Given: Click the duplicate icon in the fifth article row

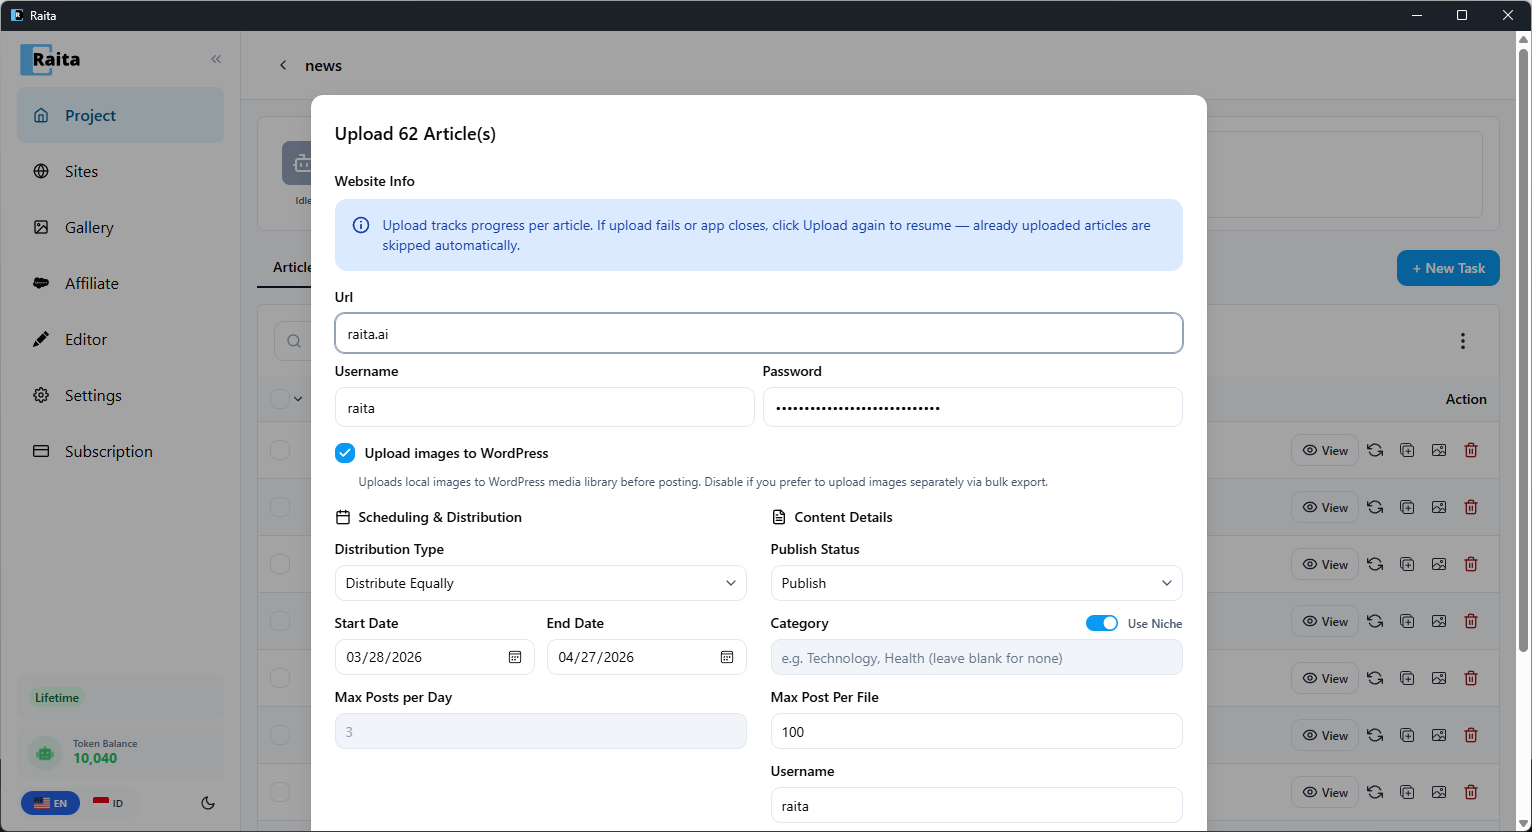Looking at the screenshot, I should 1407,678.
